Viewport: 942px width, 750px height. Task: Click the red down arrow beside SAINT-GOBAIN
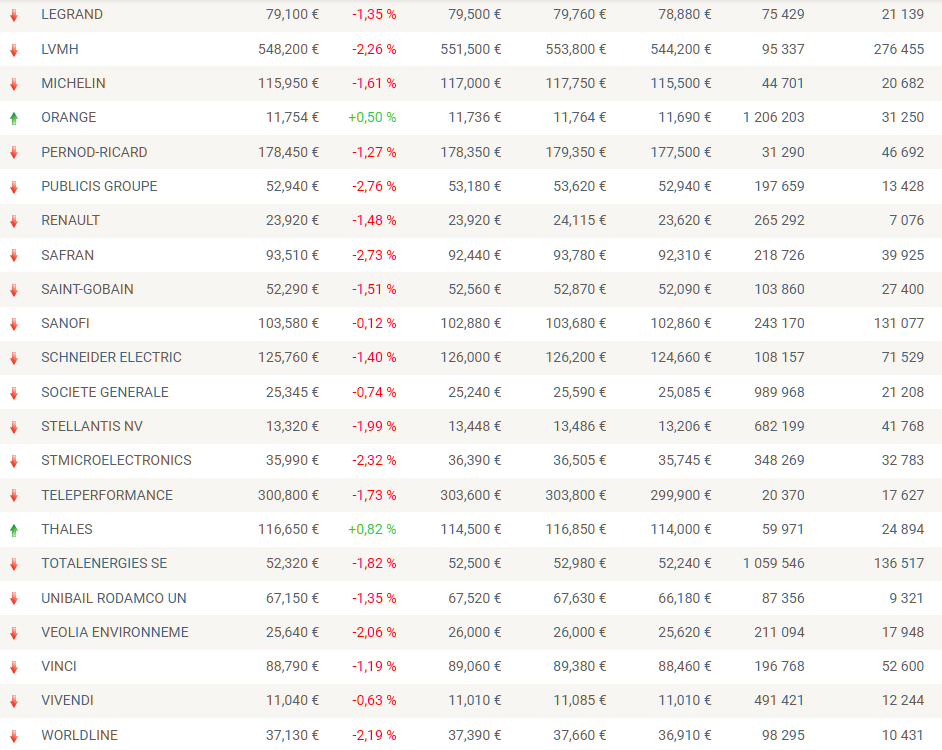coord(14,290)
